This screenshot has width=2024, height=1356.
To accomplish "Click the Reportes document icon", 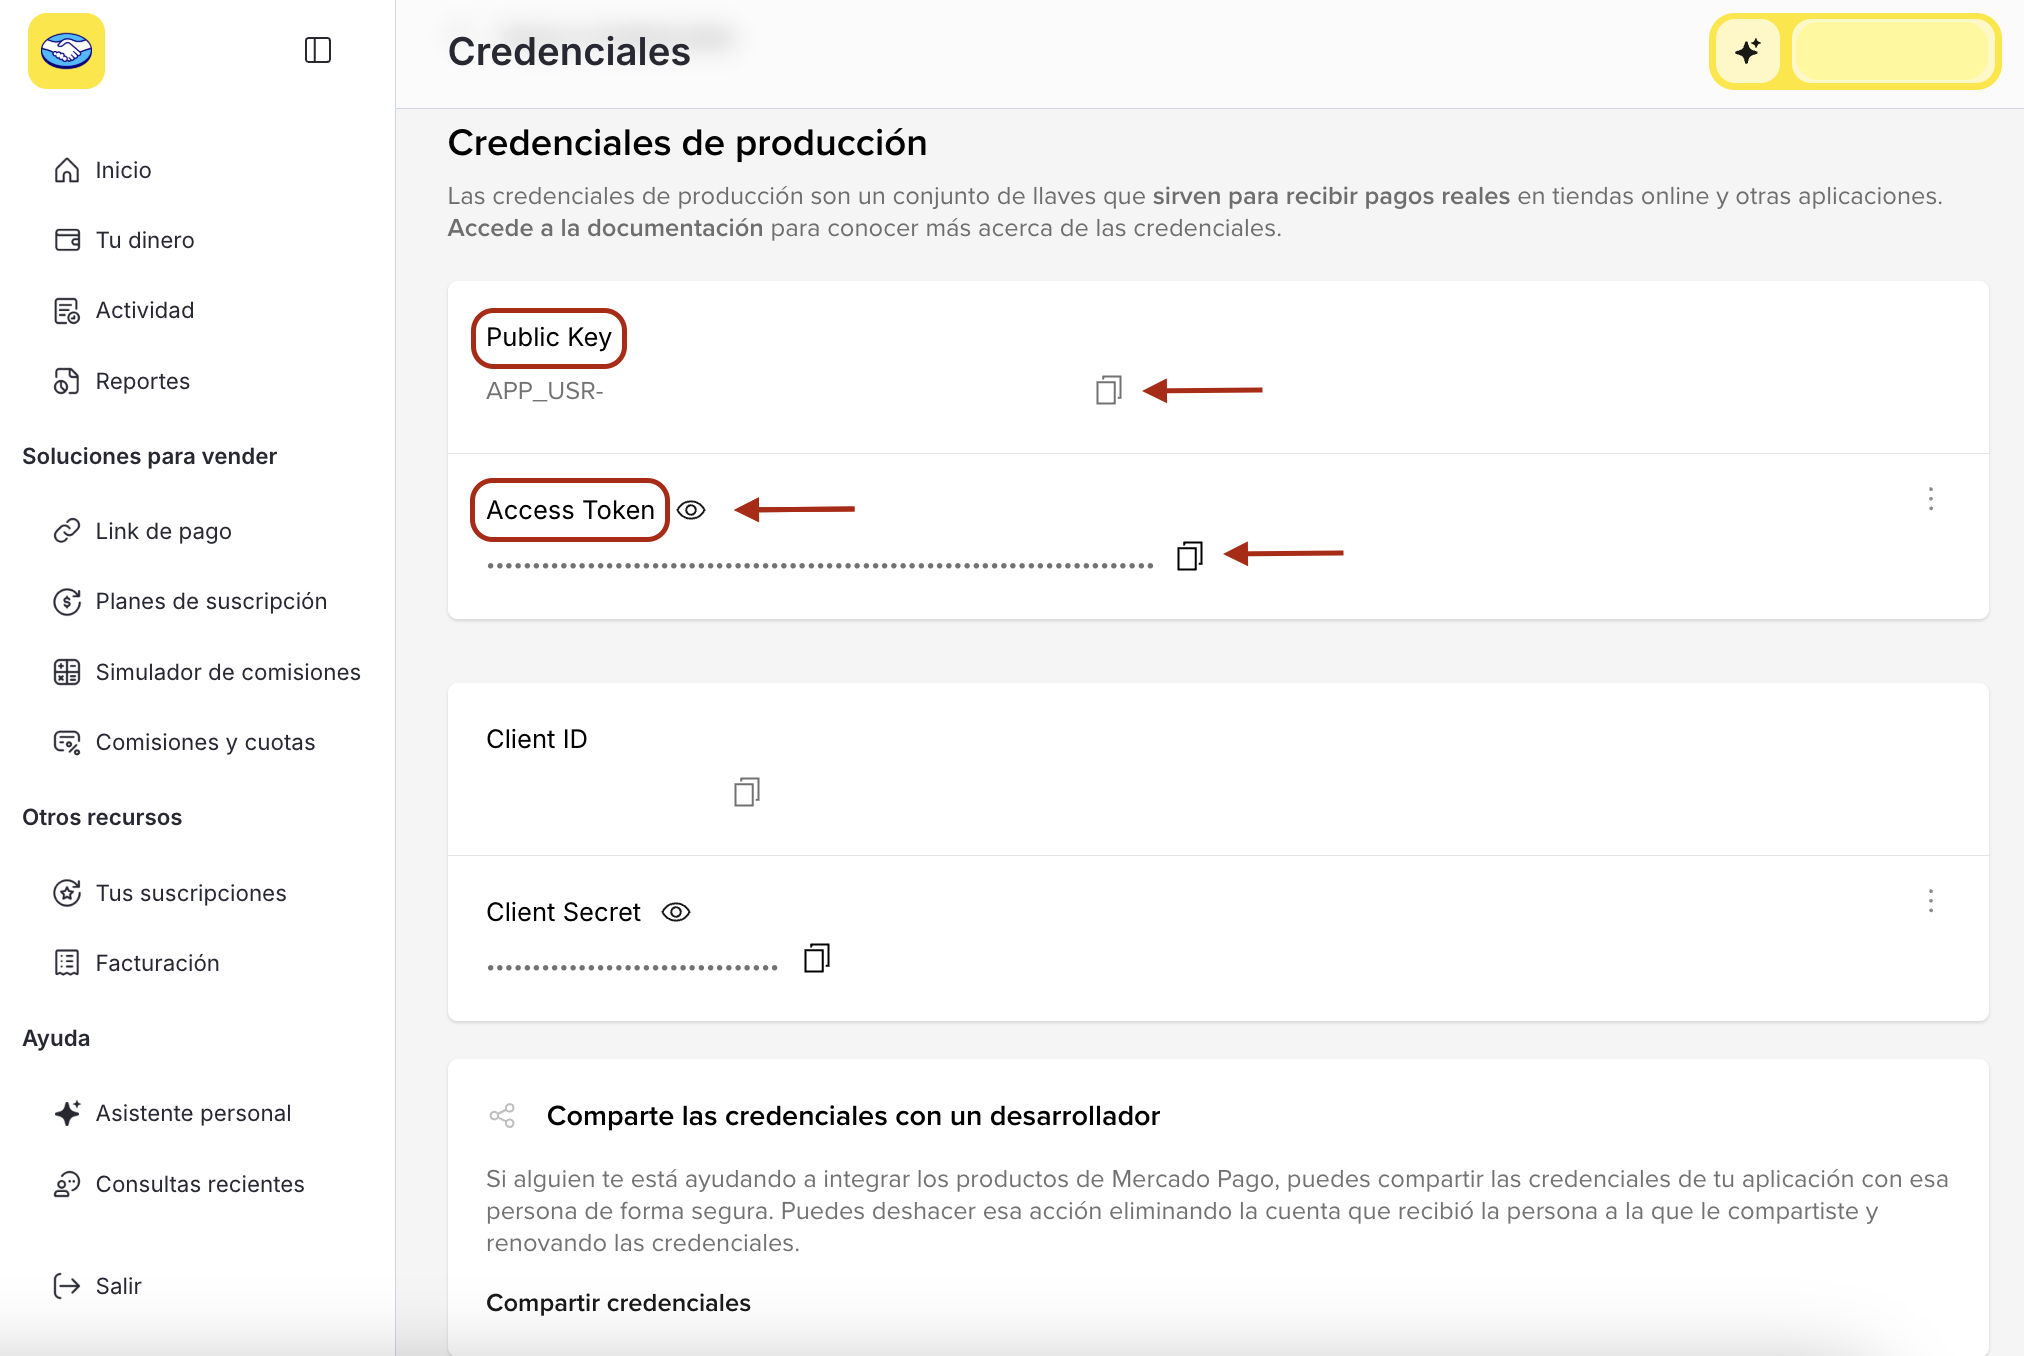I will (67, 381).
